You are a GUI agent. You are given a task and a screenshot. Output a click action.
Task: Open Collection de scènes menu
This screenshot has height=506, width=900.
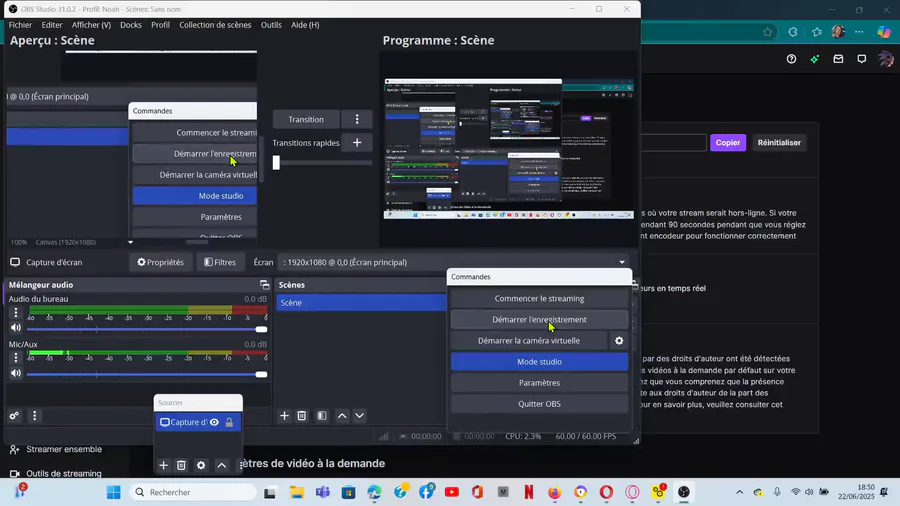point(215,25)
